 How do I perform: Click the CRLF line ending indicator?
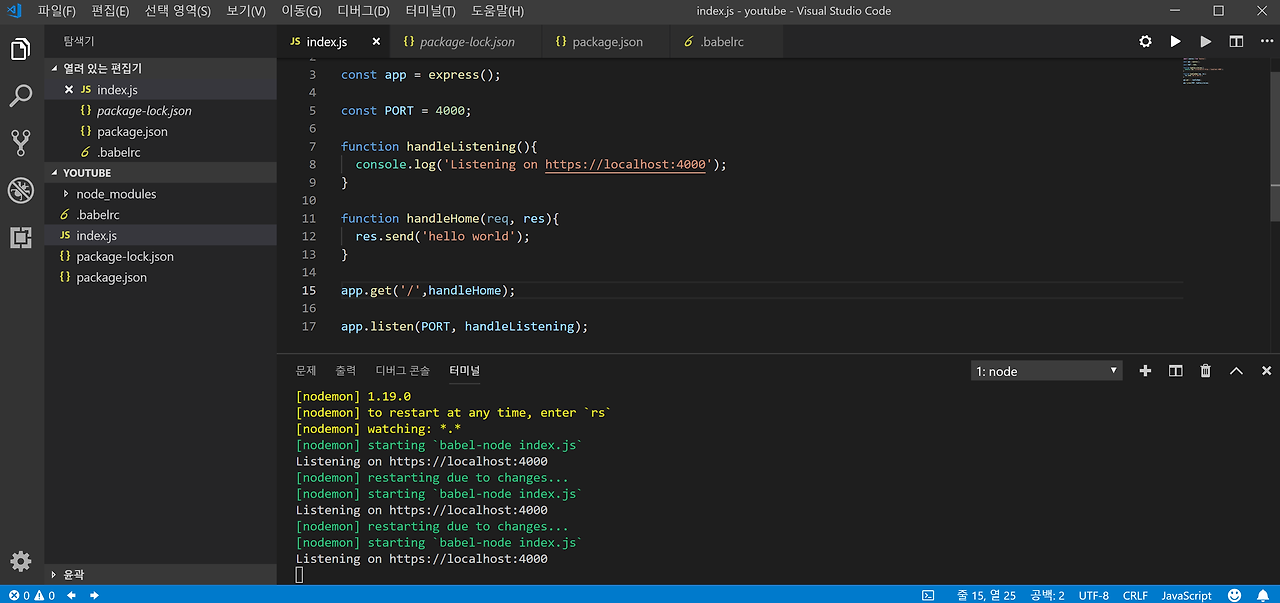coord(1135,595)
